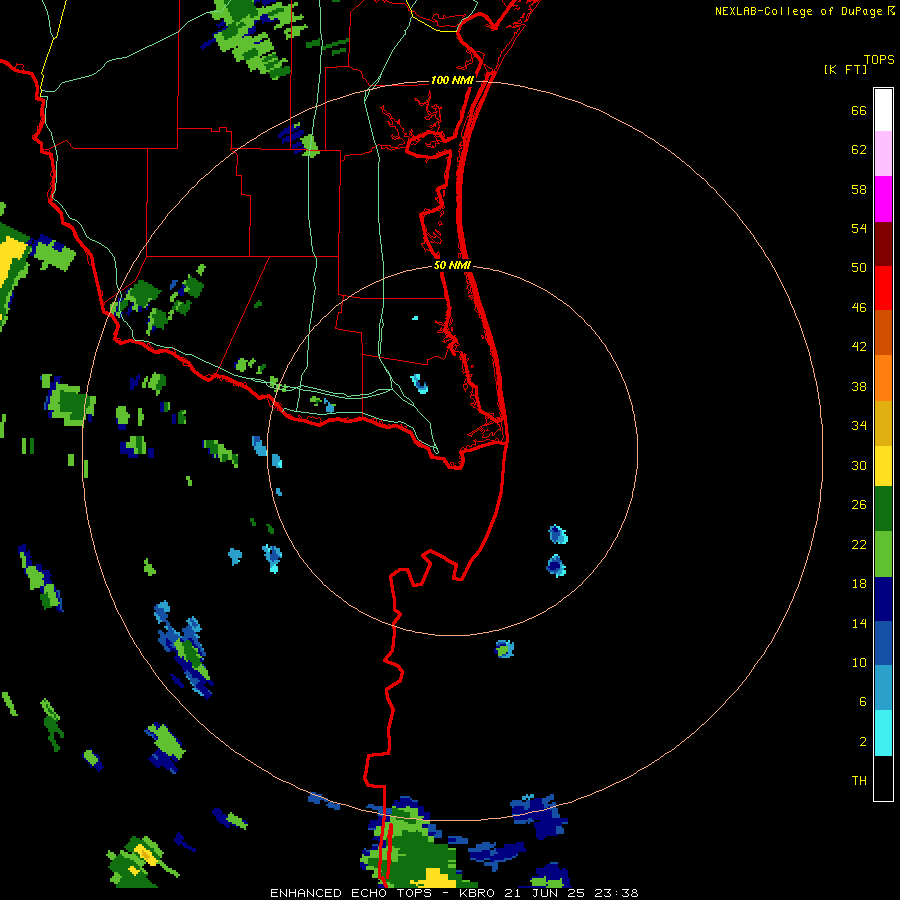Click the navy blue legend swatch

[883, 599]
